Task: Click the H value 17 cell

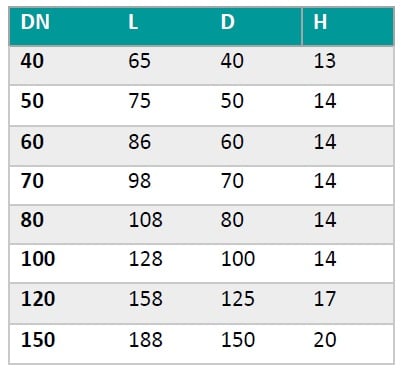Action: (x=324, y=299)
